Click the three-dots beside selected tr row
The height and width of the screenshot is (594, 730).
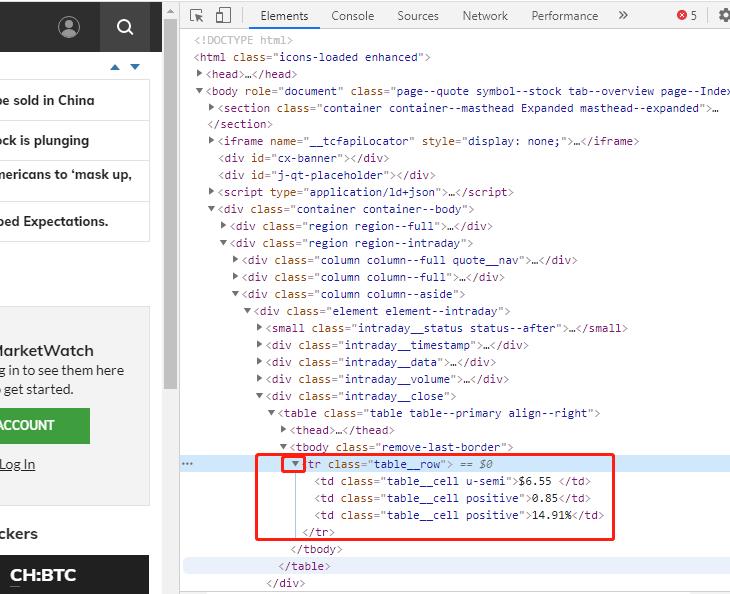(187, 464)
